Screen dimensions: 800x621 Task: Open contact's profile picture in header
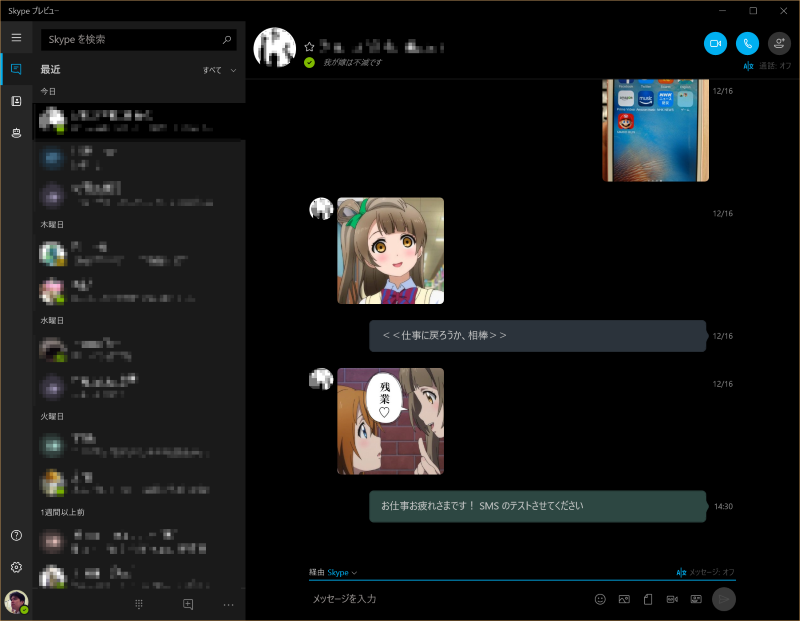point(275,48)
